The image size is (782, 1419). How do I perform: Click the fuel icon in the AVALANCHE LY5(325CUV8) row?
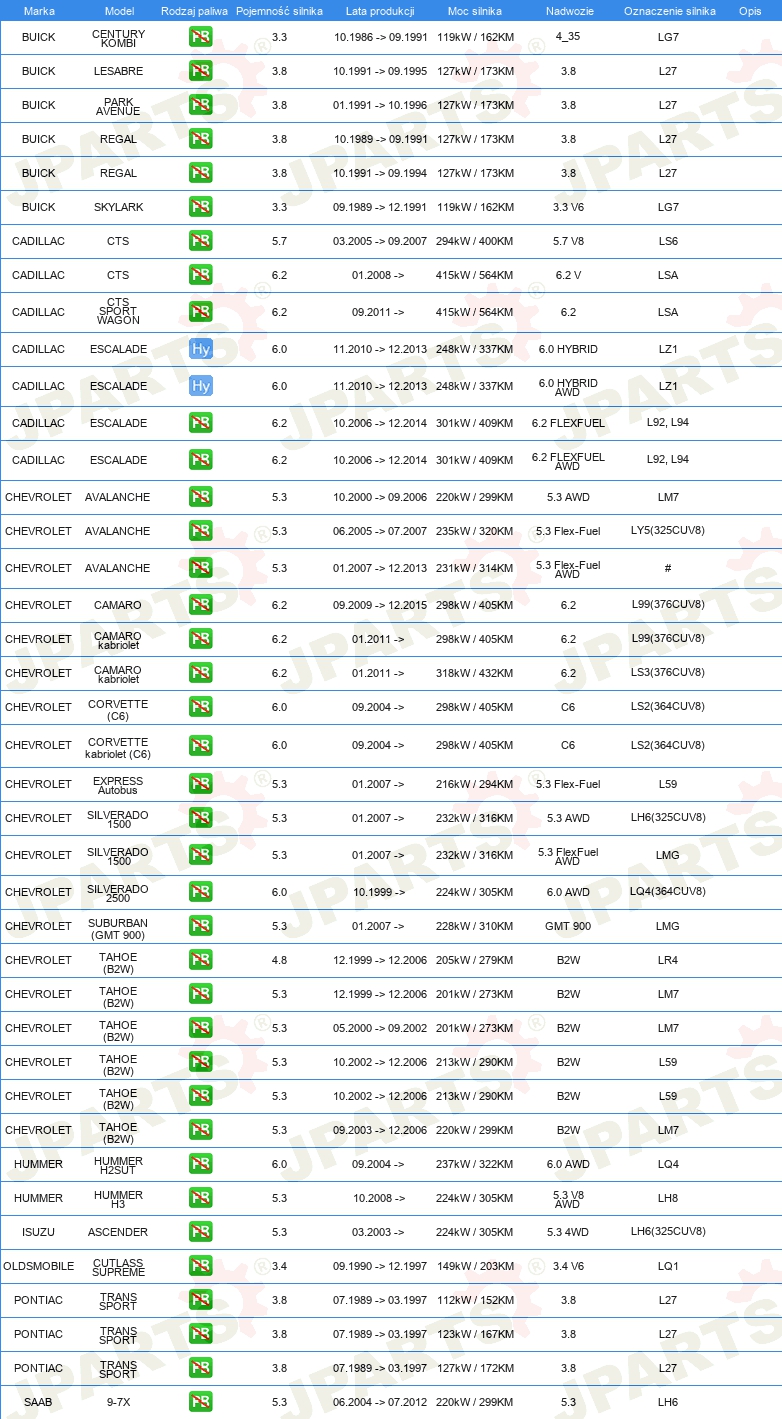tap(201, 531)
